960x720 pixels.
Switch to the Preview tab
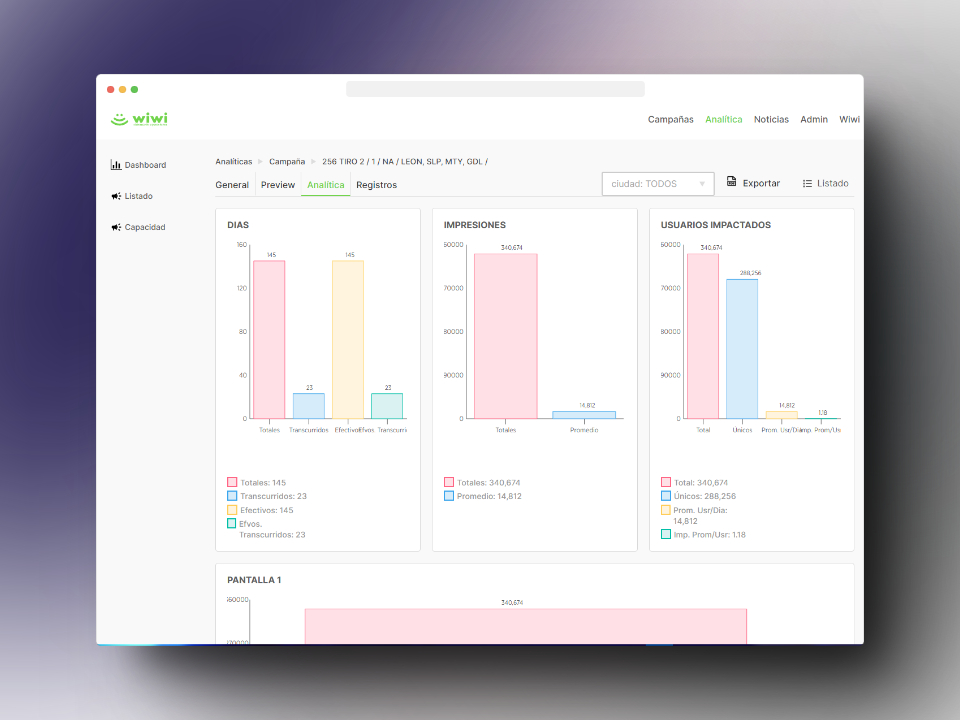pos(278,185)
